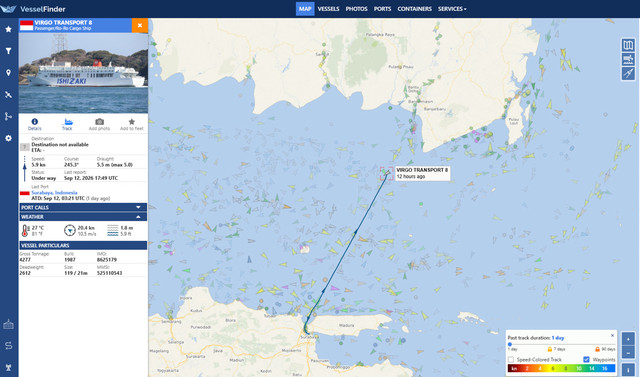Open the Details info icon

pos(35,122)
